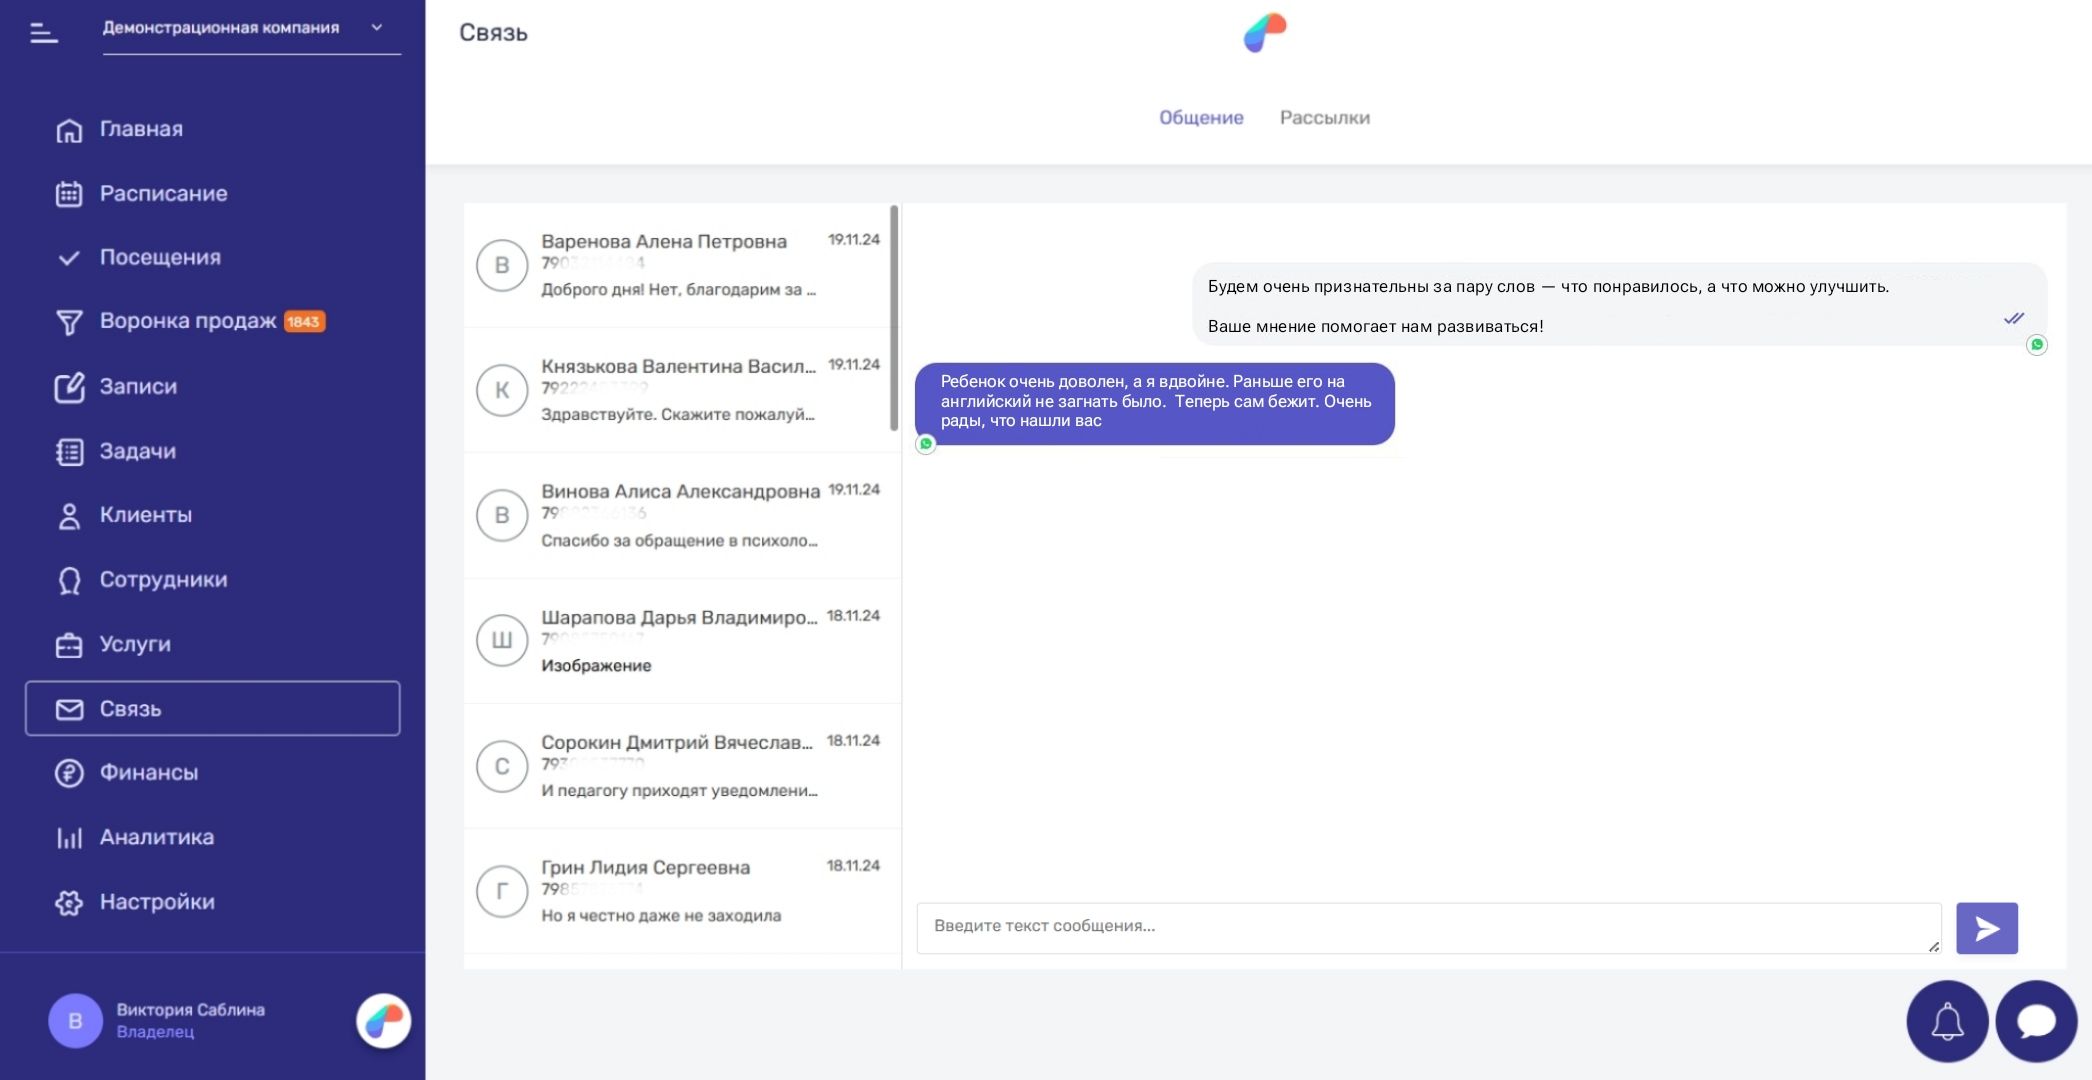This screenshot has width=2092, height=1080.
Task: Click the Воронка продаж funnel icon
Action: point(69,322)
